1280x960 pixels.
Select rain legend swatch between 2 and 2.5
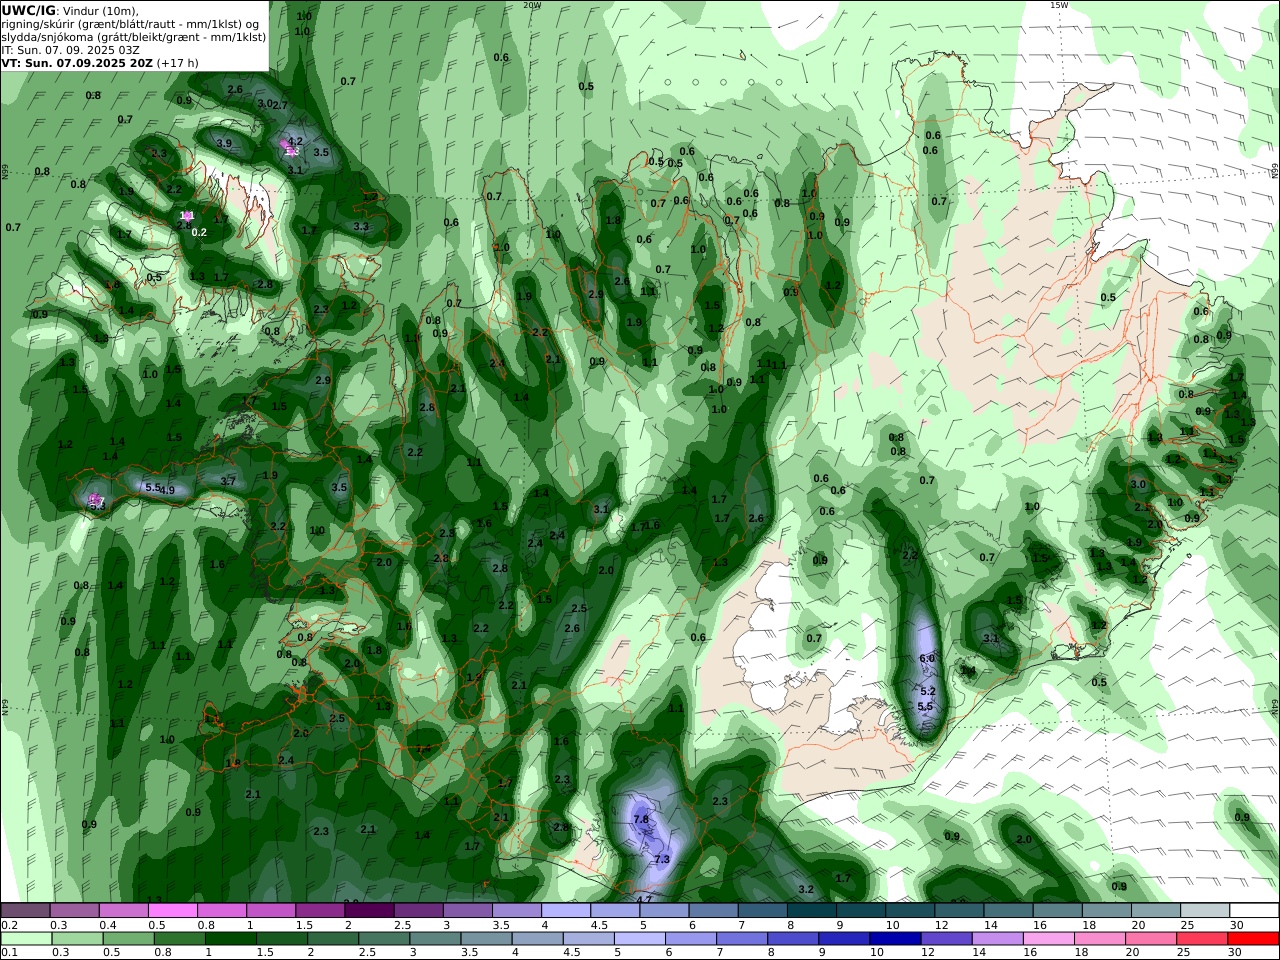[333, 939]
